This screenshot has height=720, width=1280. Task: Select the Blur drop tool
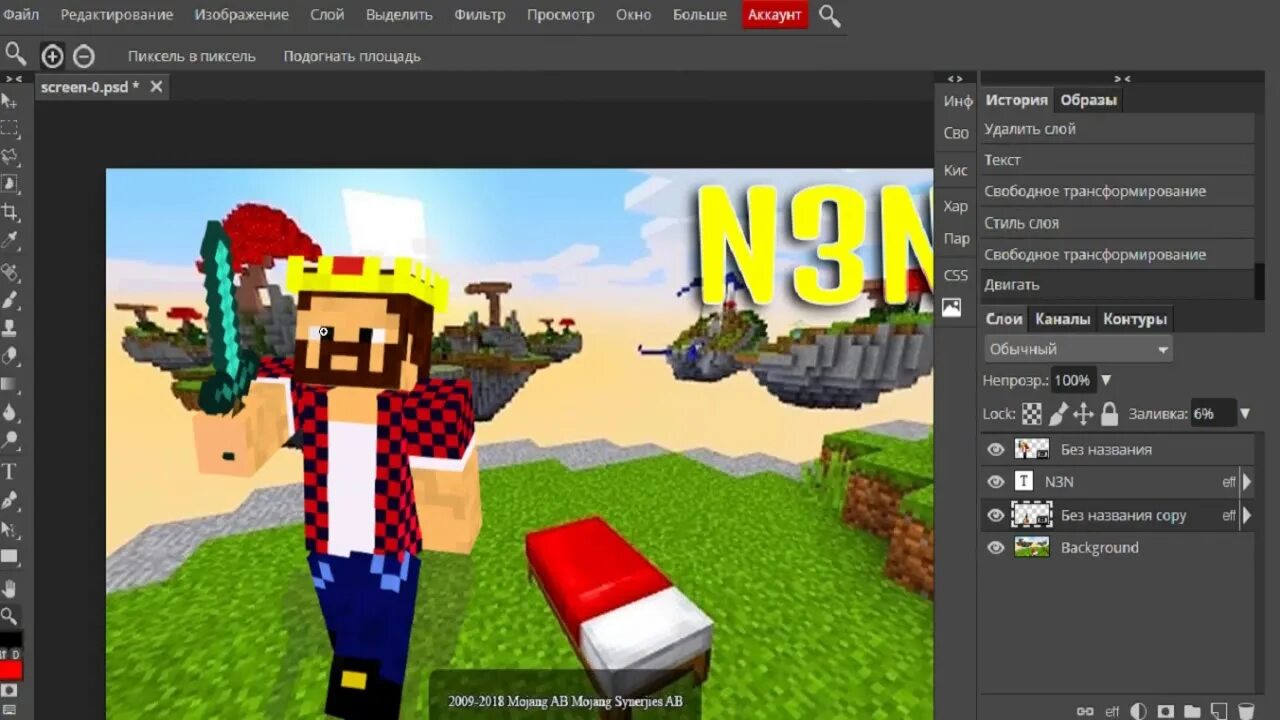pyautogui.click(x=9, y=412)
